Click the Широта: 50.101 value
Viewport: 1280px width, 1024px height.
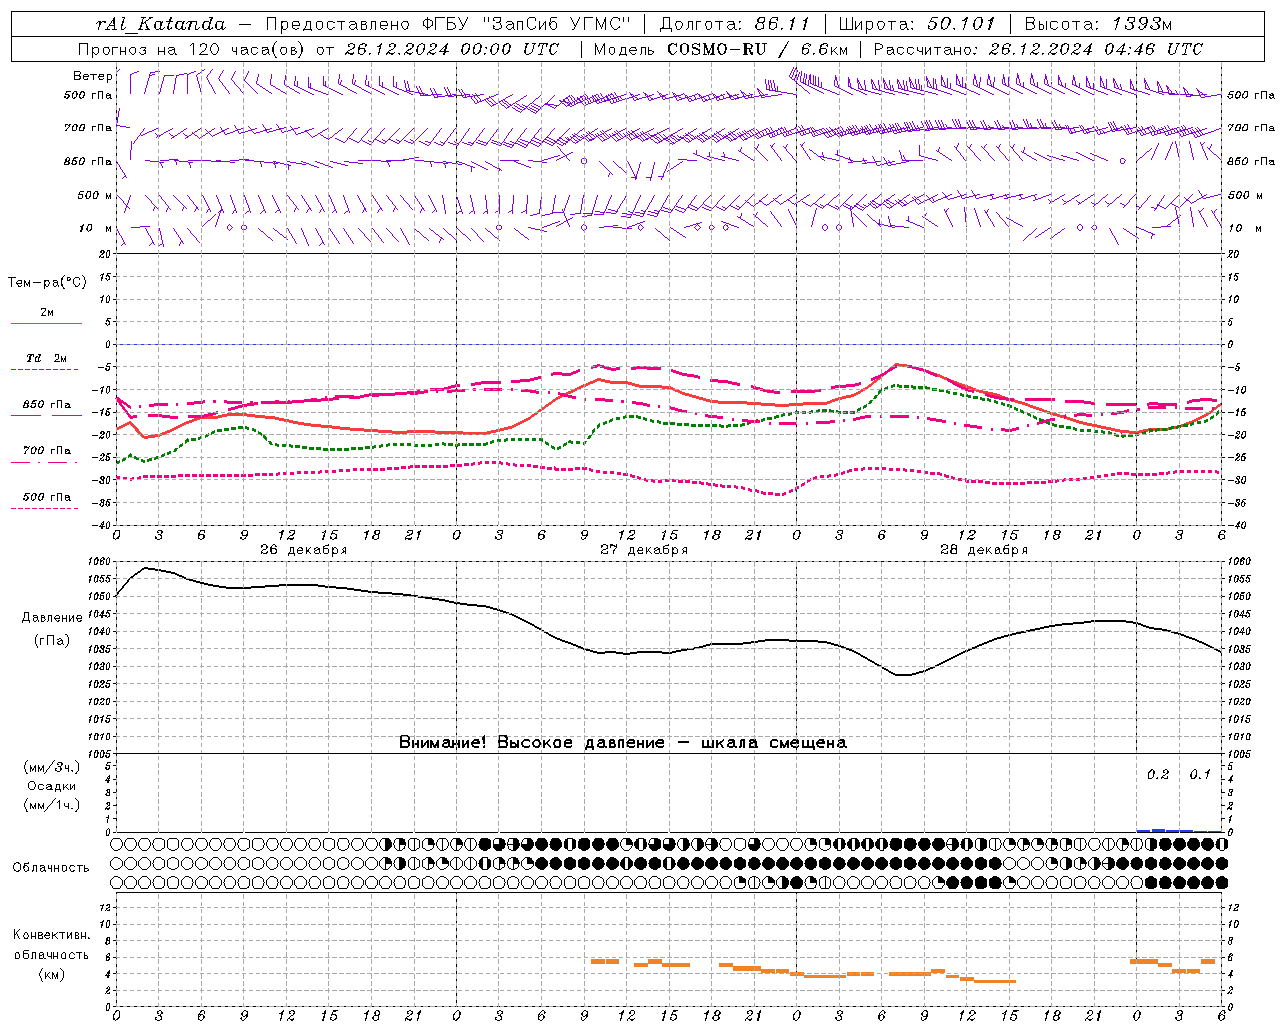pos(917,24)
